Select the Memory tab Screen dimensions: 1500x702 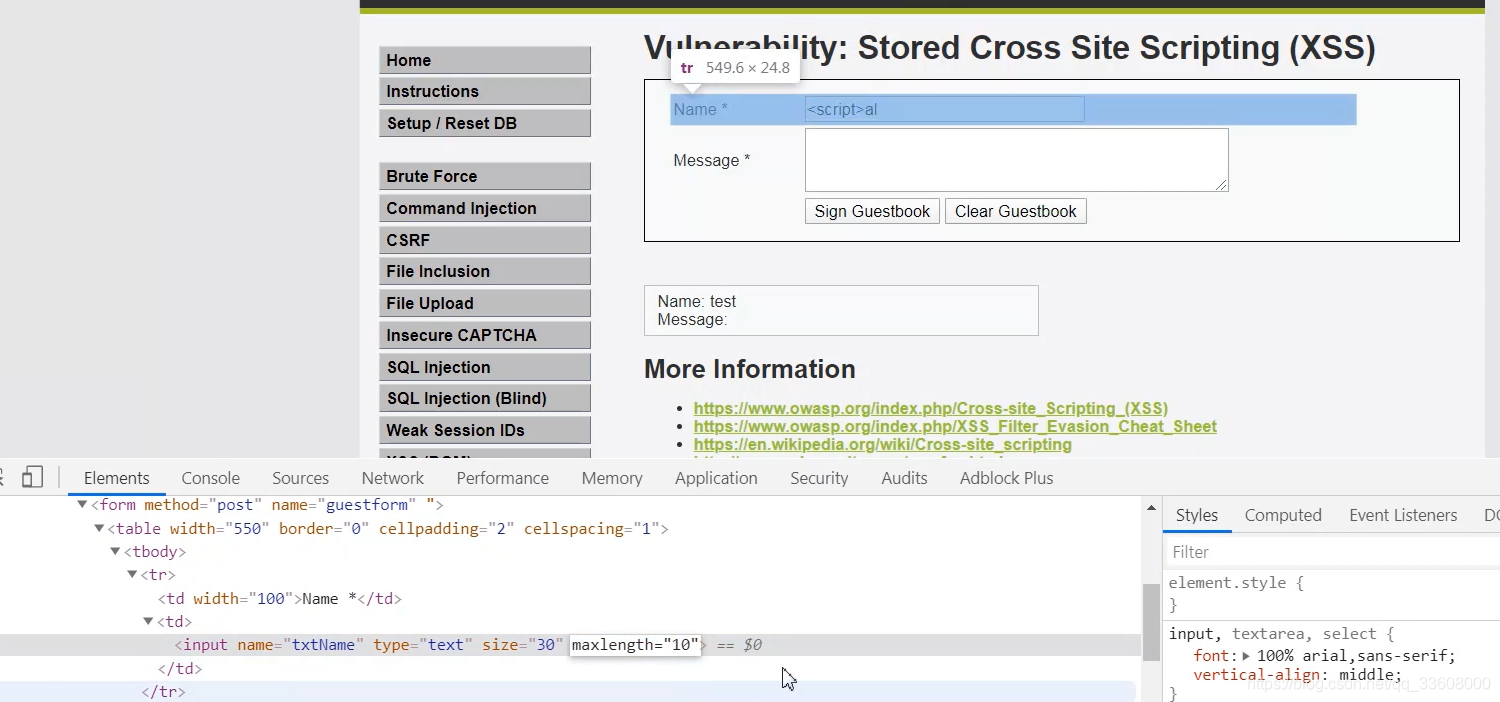tap(612, 478)
